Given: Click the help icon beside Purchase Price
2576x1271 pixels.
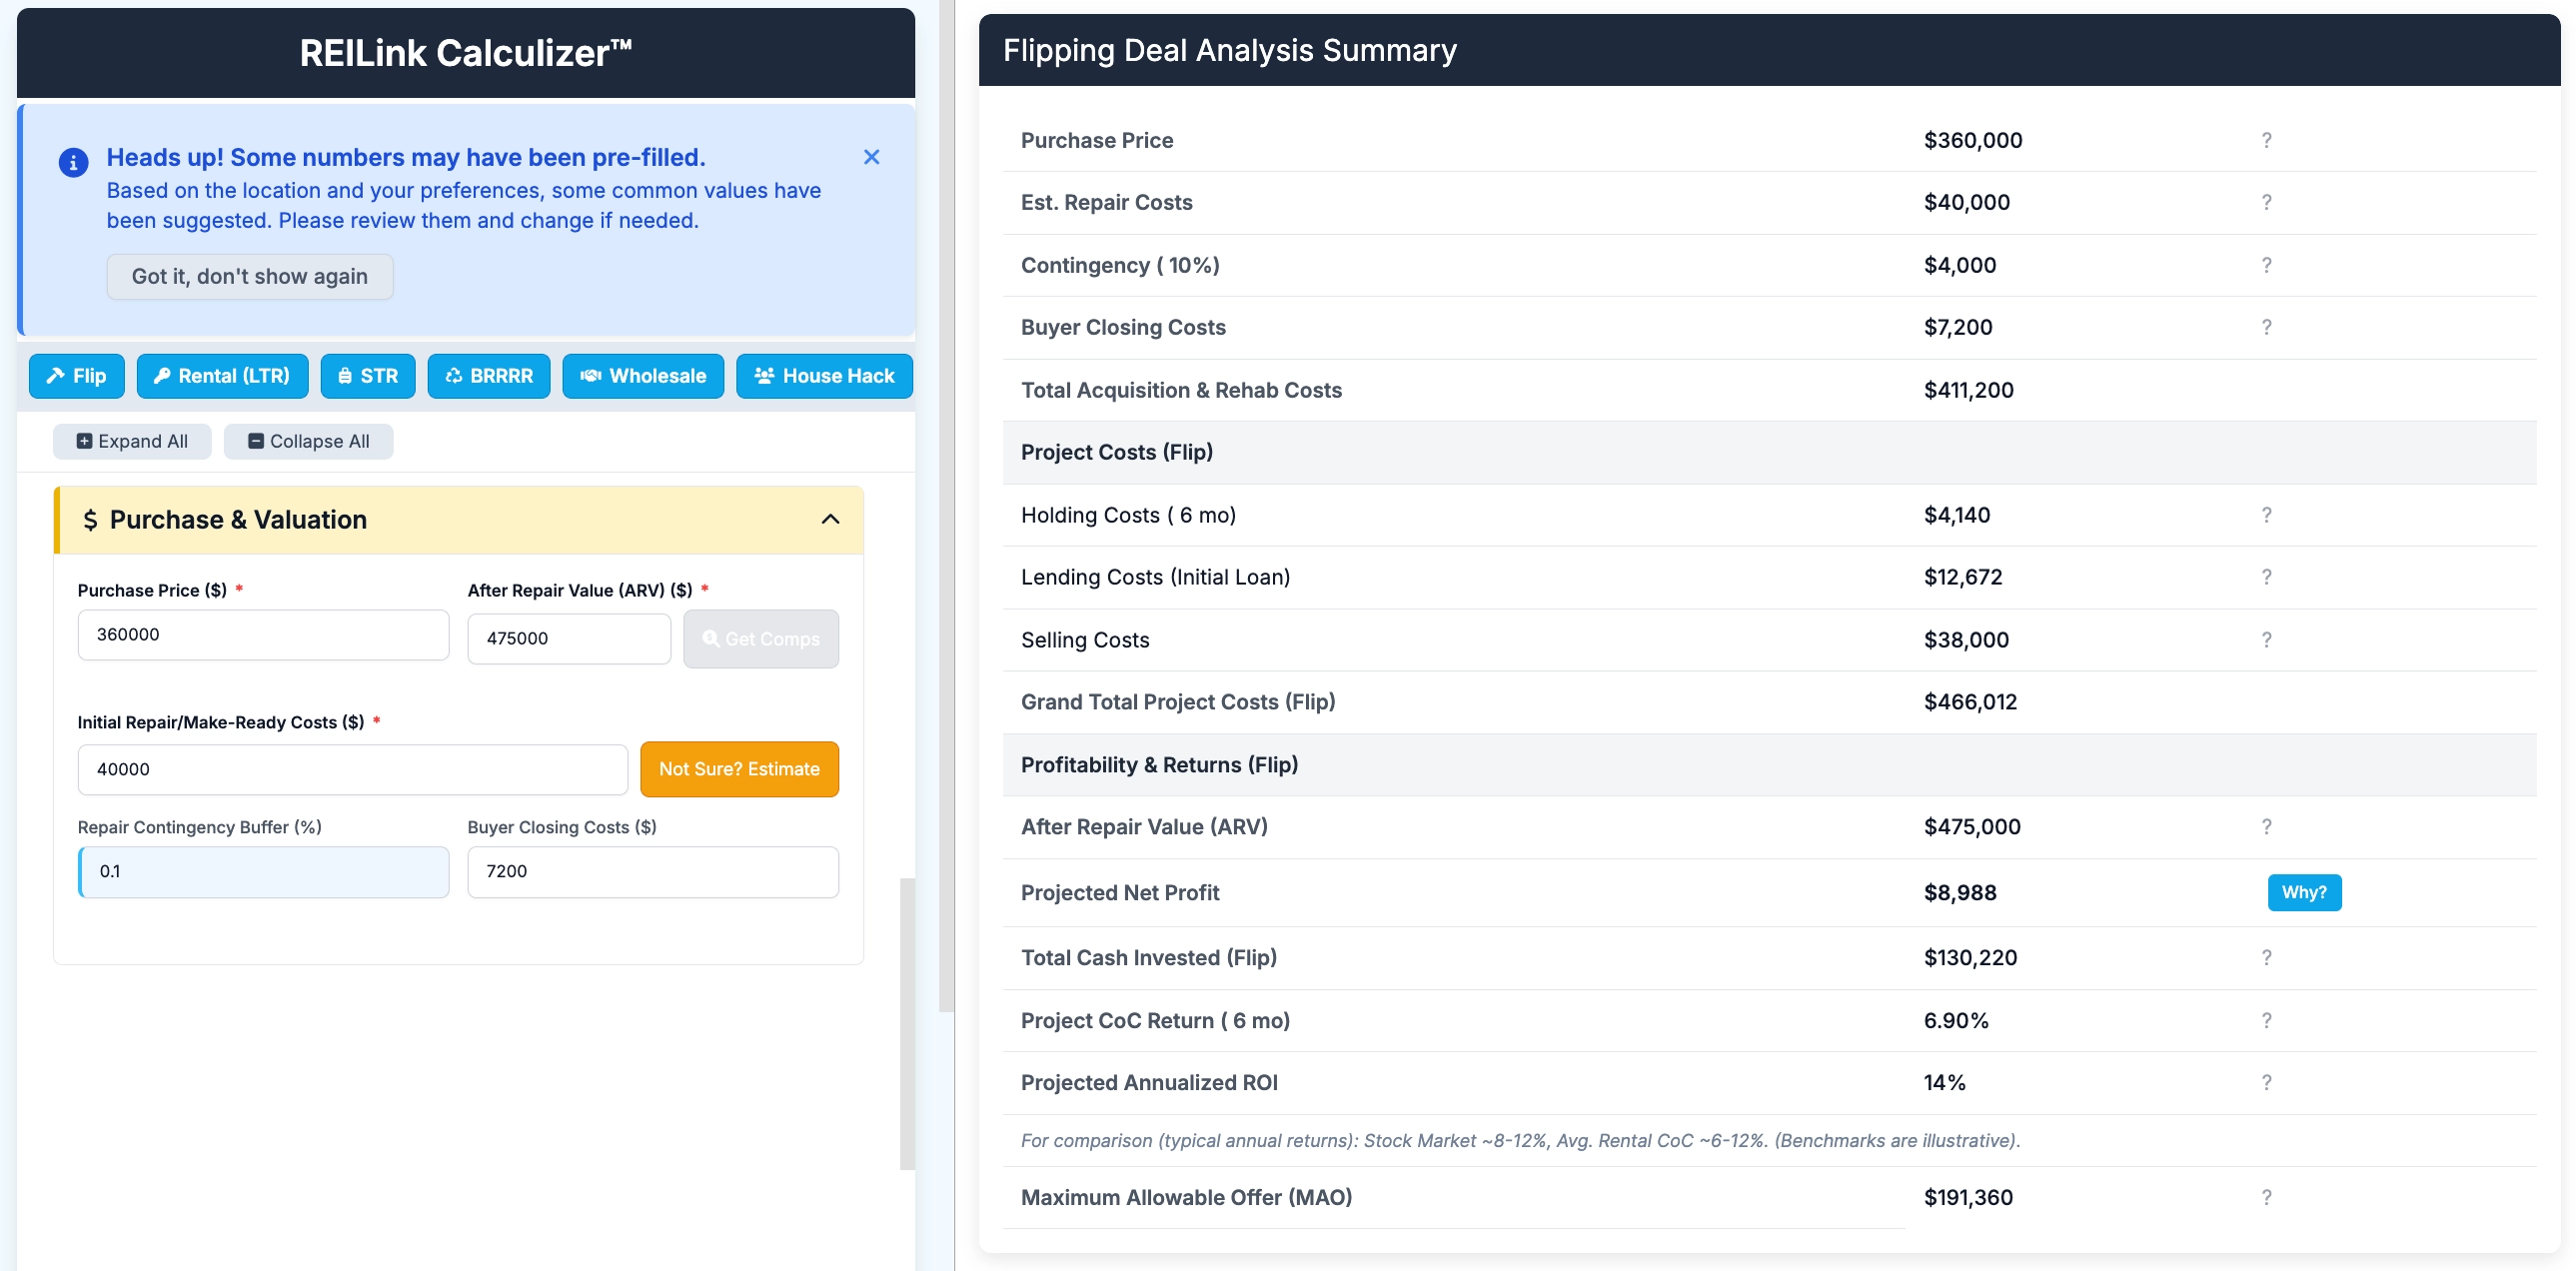Looking at the screenshot, I should pyautogui.click(x=2266, y=140).
